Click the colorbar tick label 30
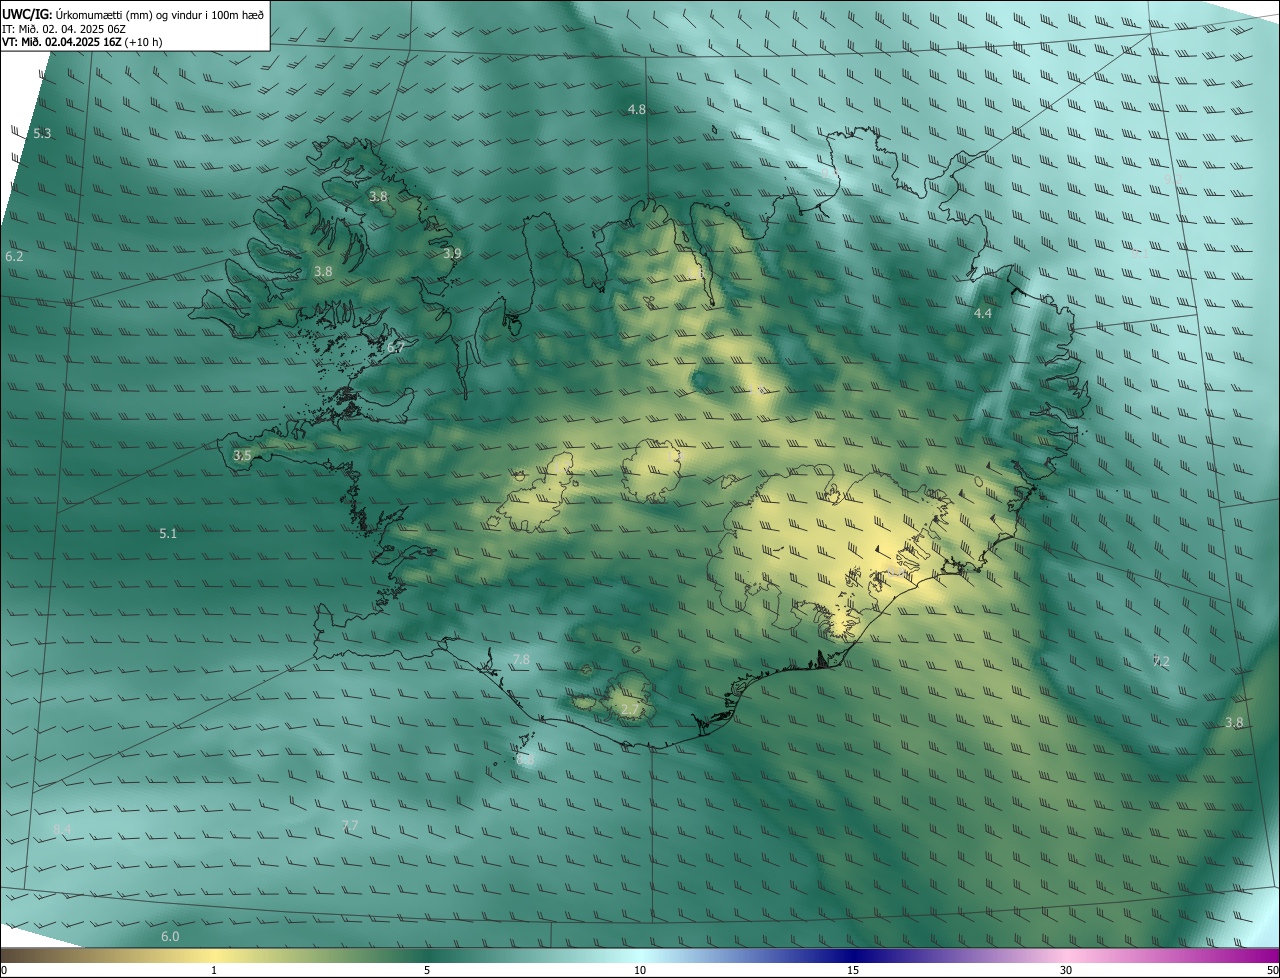 pyautogui.click(x=1066, y=970)
